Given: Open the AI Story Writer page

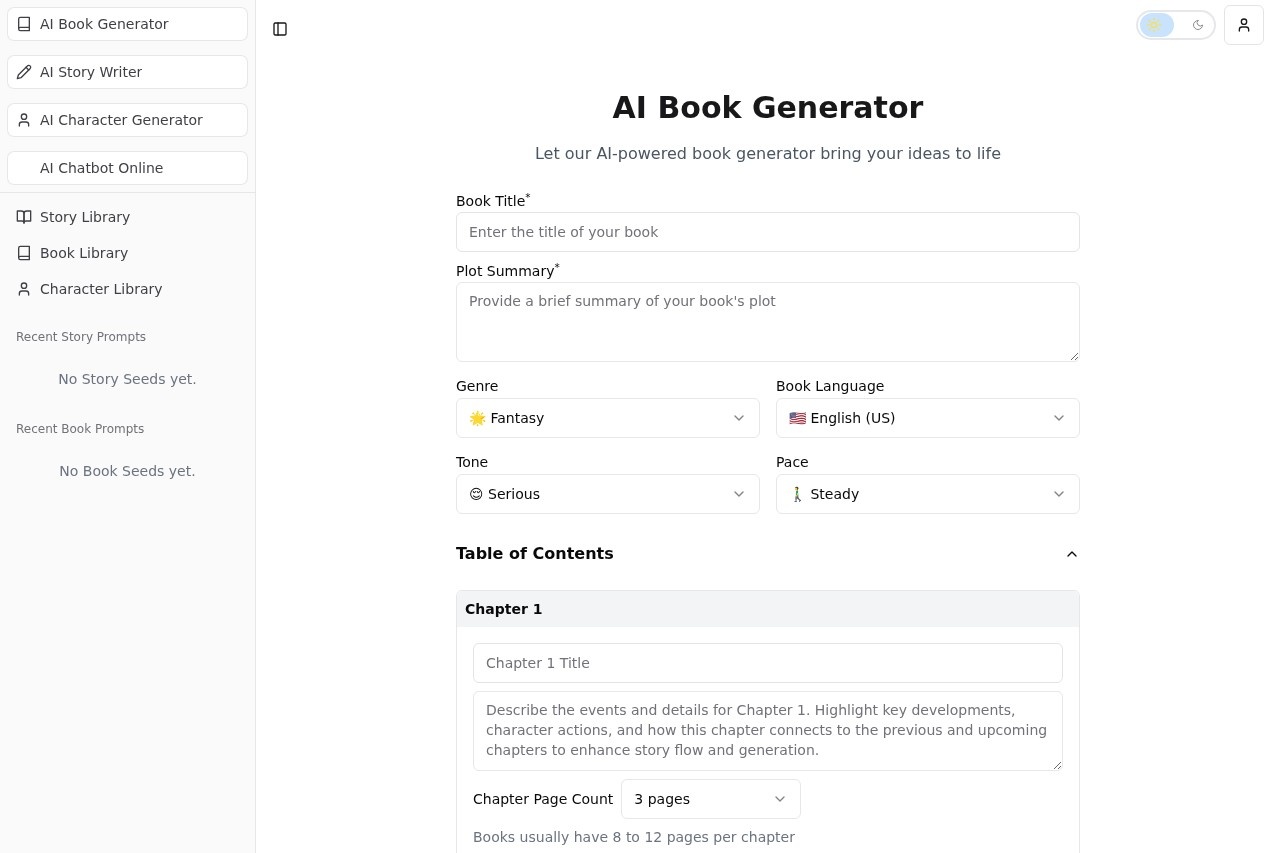Looking at the screenshot, I should pos(91,72).
